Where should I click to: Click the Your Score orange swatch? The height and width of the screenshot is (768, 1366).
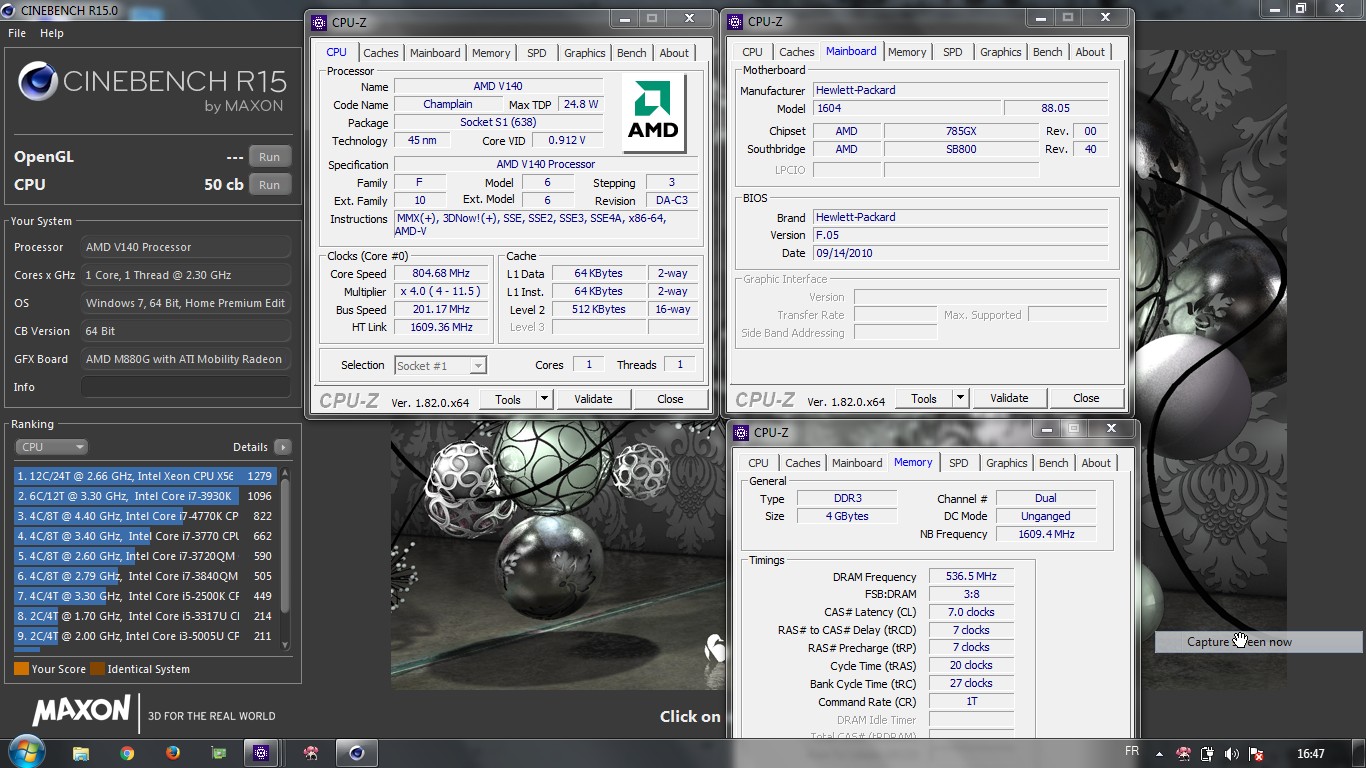tap(21, 669)
